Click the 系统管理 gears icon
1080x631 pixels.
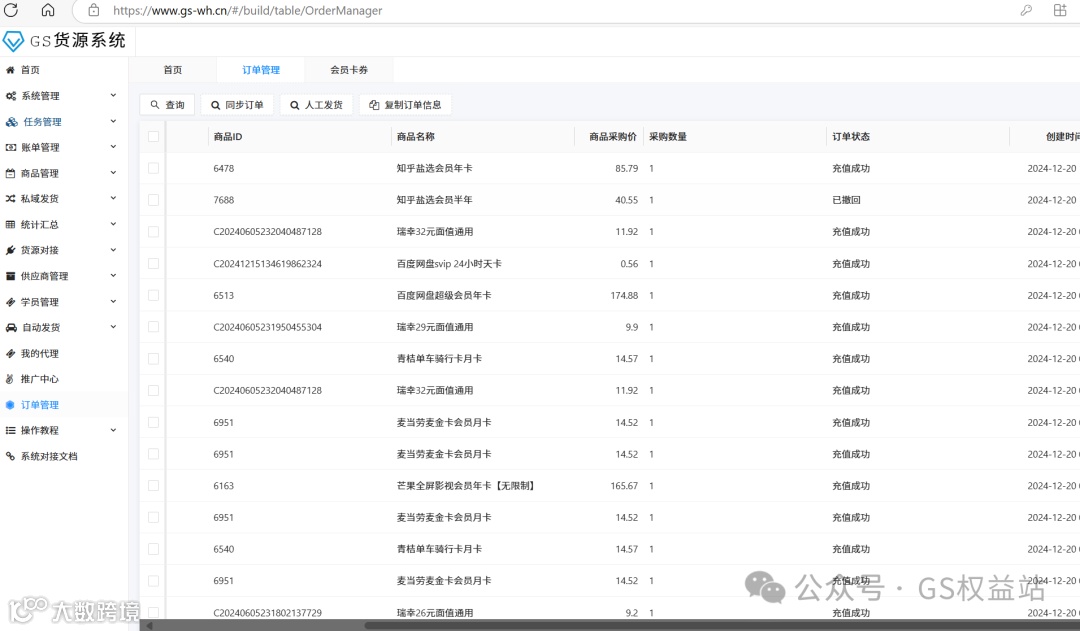point(10,96)
